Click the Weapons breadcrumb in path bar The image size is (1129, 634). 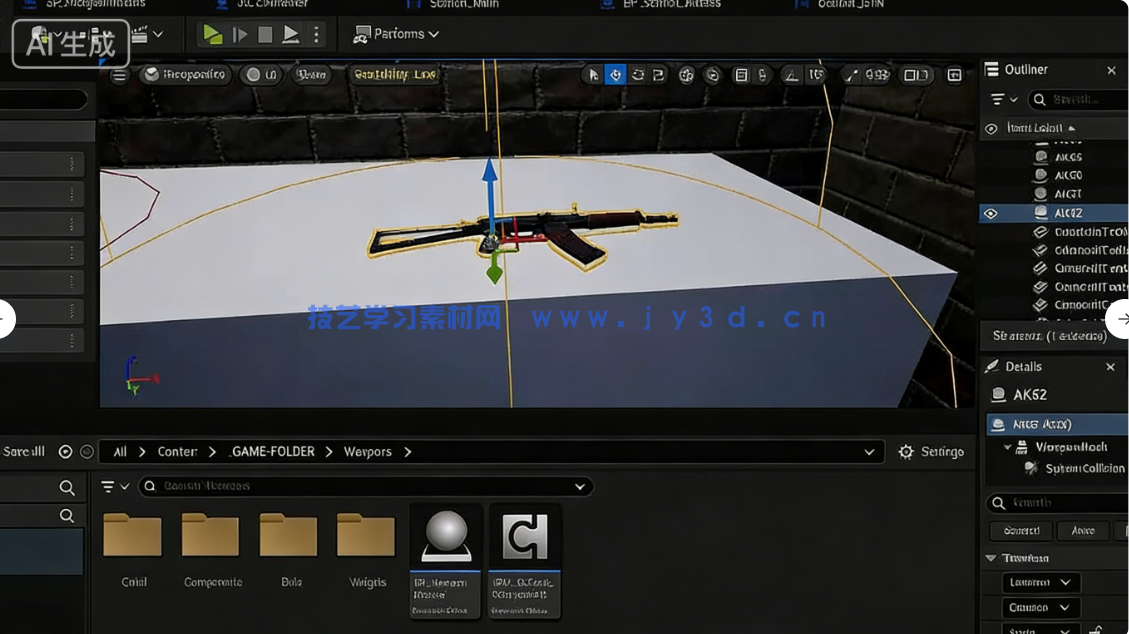click(x=367, y=452)
